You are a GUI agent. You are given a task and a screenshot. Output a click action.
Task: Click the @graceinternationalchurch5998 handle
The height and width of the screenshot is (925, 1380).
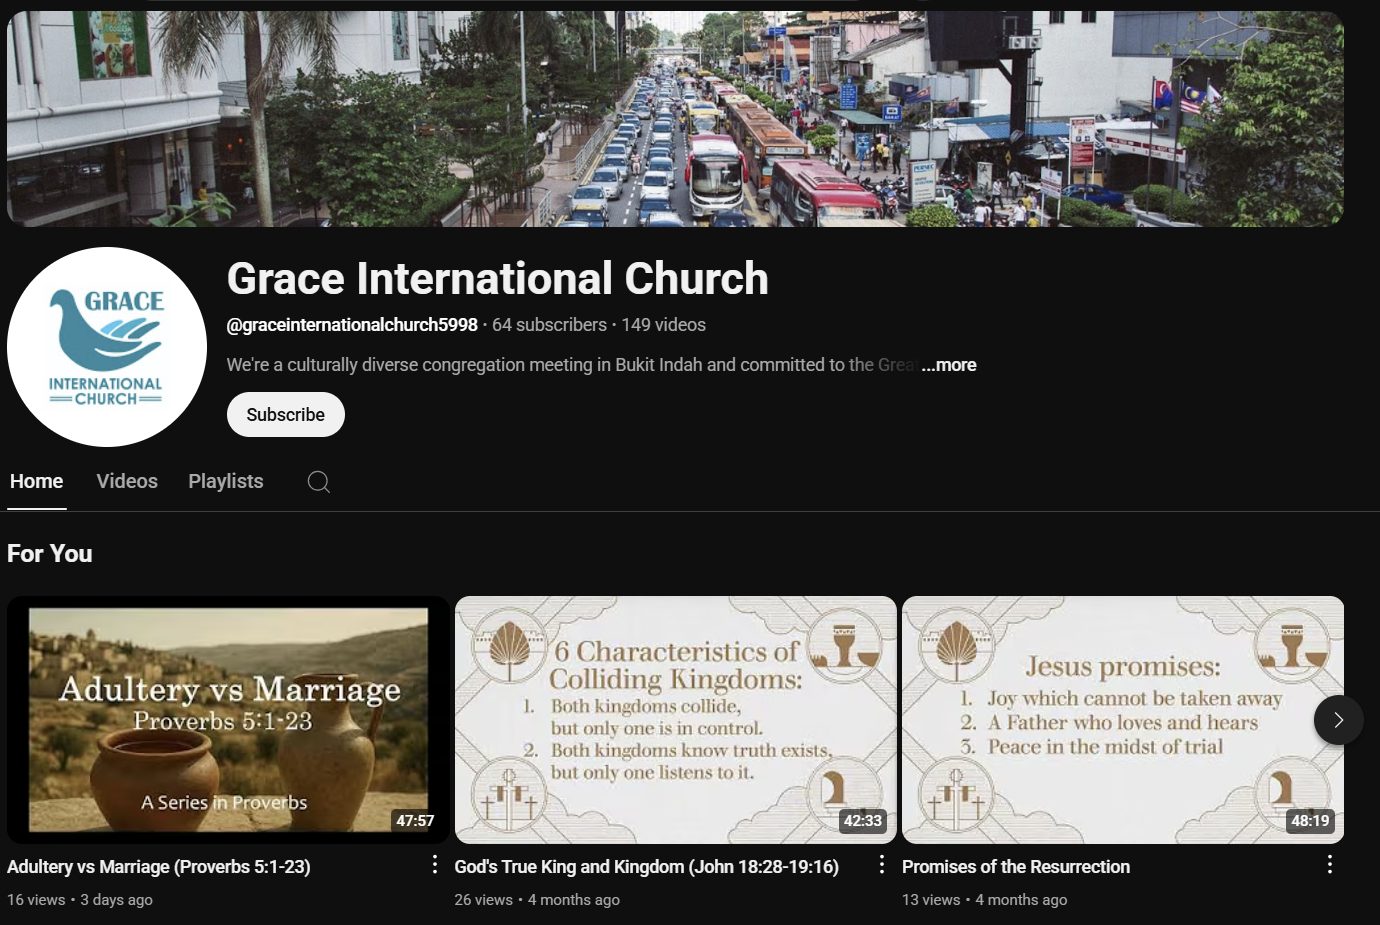pyautogui.click(x=352, y=325)
